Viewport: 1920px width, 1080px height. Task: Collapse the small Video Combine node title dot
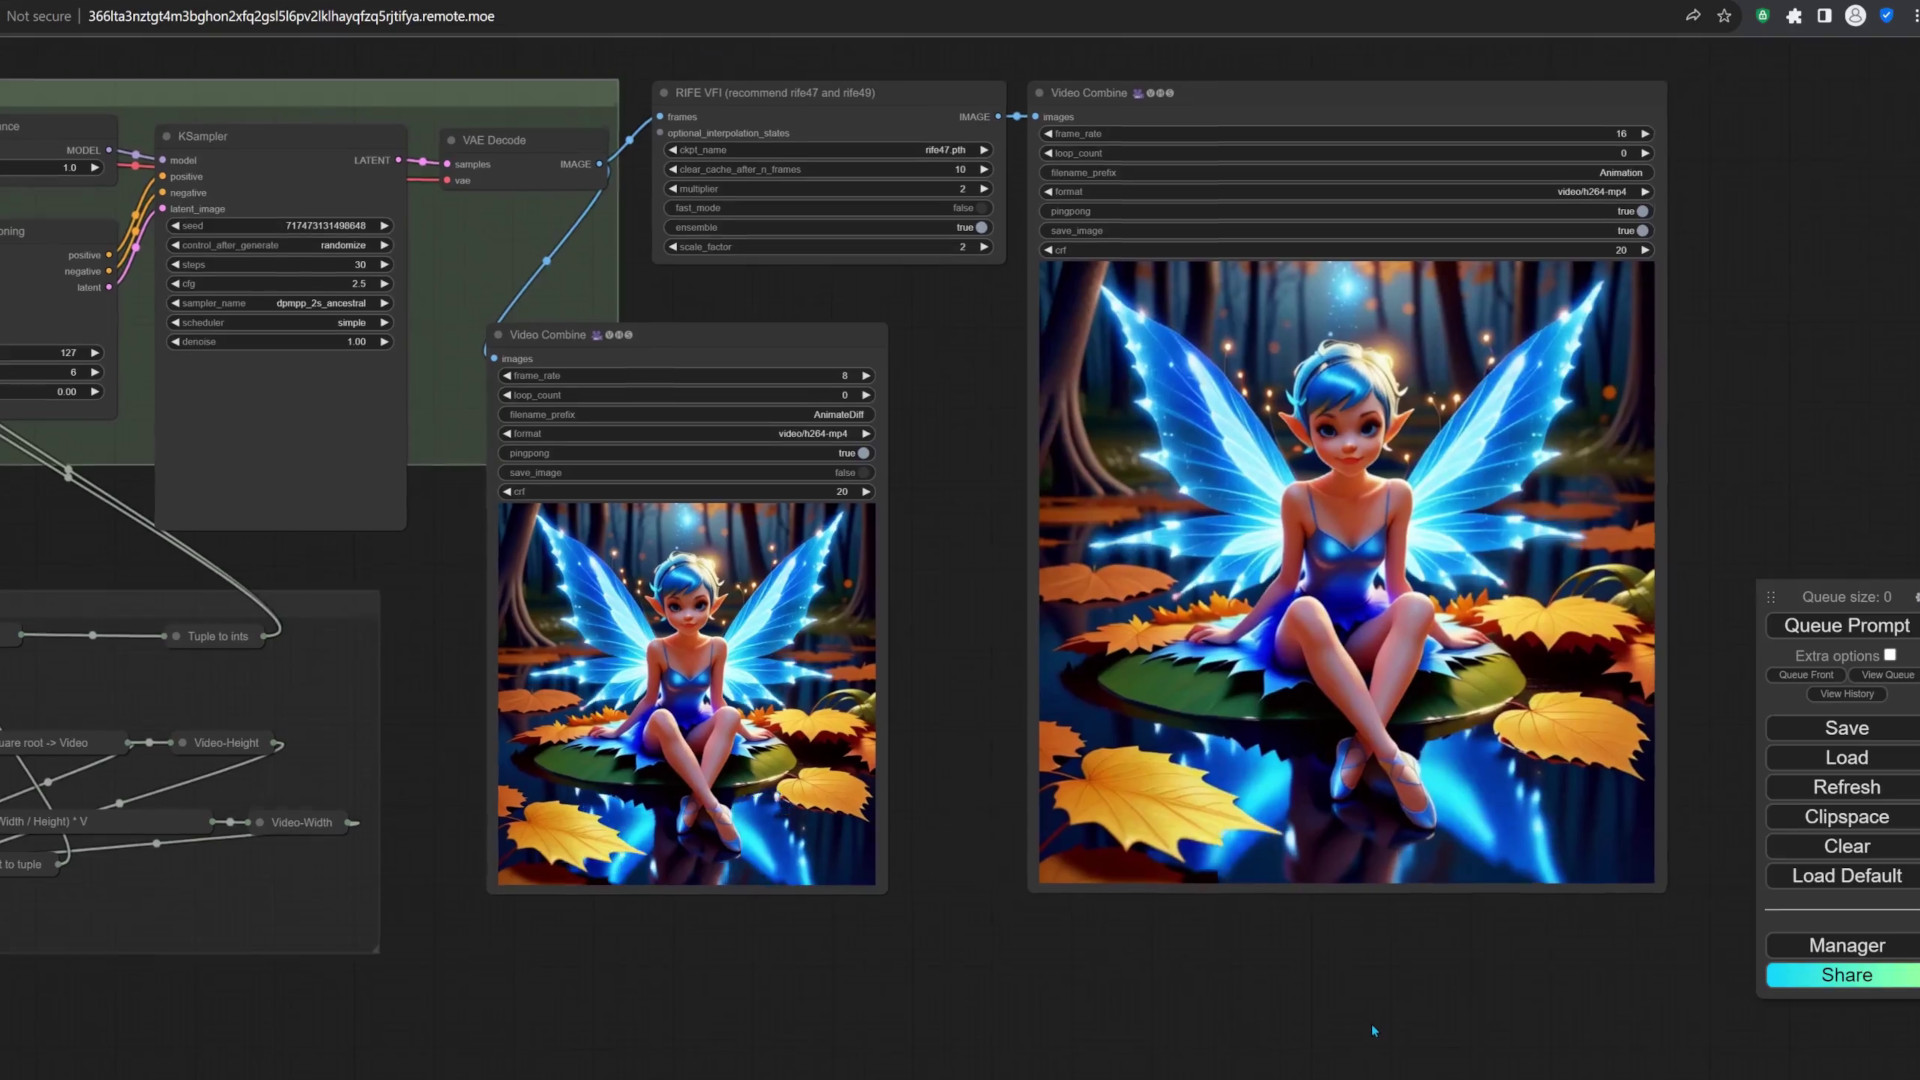[498, 335]
